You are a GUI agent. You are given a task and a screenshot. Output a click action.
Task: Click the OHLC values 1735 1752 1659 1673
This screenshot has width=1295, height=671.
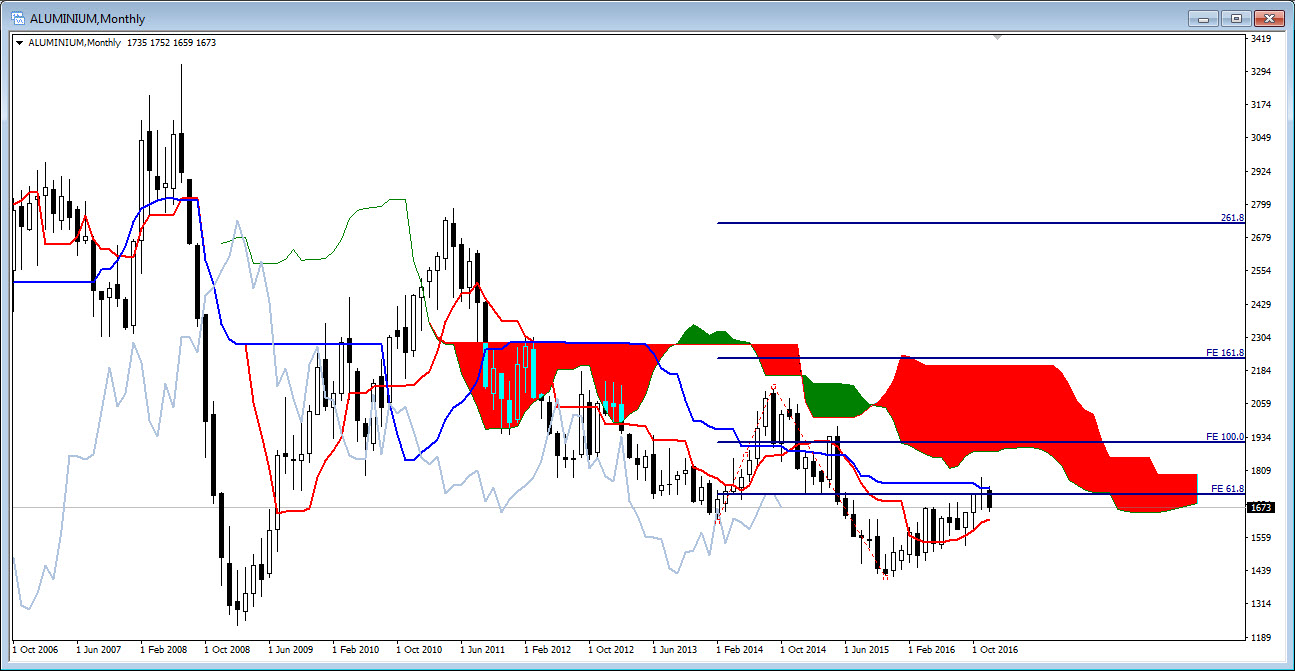click(172, 43)
